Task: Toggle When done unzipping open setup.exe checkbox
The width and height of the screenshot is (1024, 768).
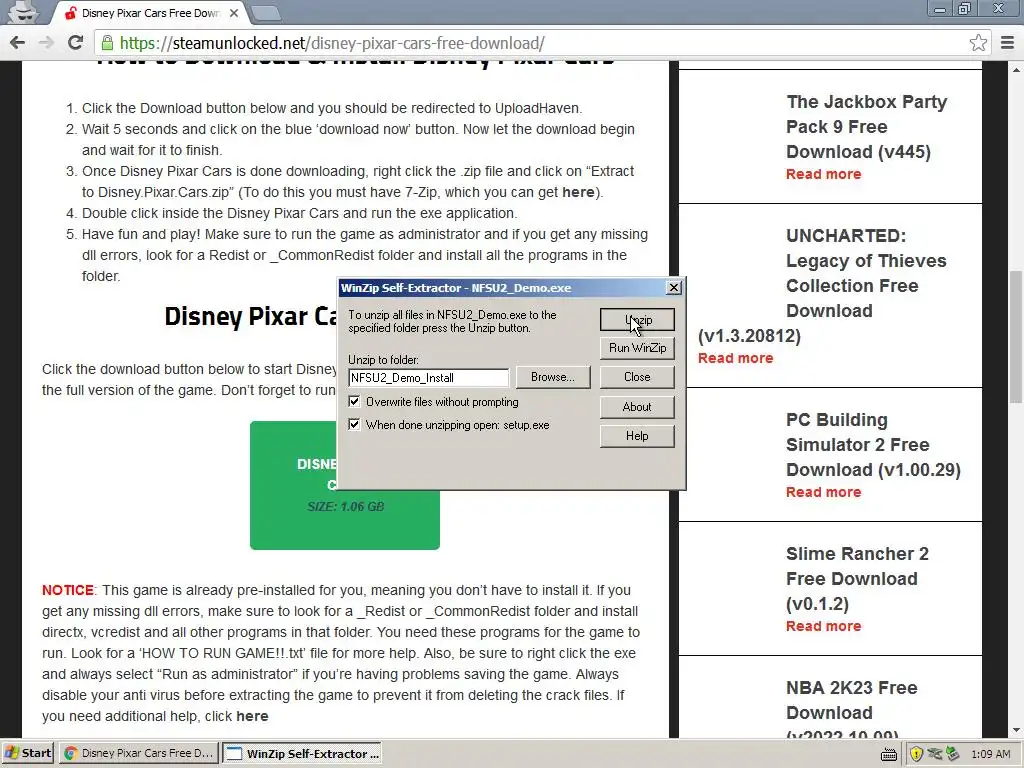Action: 354,424
